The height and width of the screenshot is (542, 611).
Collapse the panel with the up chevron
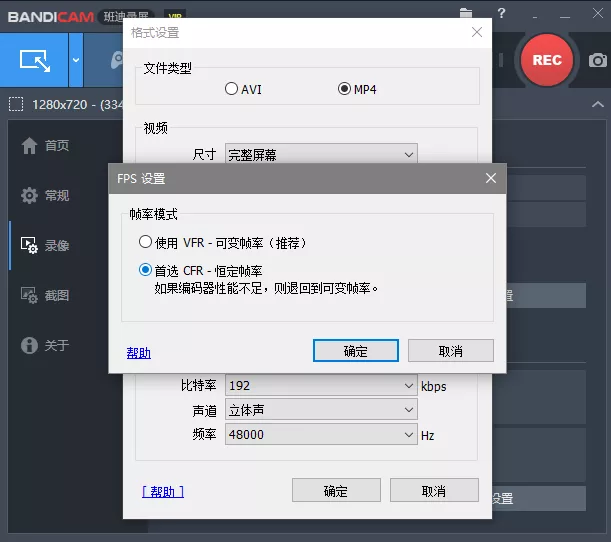click(598, 104)
